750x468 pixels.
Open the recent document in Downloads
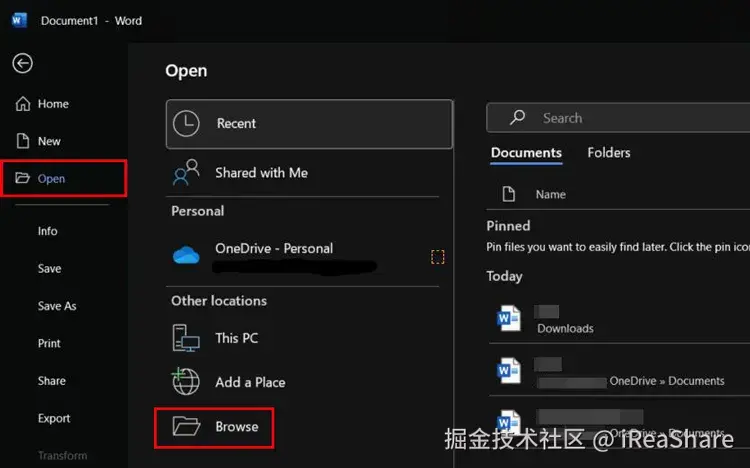619,319
